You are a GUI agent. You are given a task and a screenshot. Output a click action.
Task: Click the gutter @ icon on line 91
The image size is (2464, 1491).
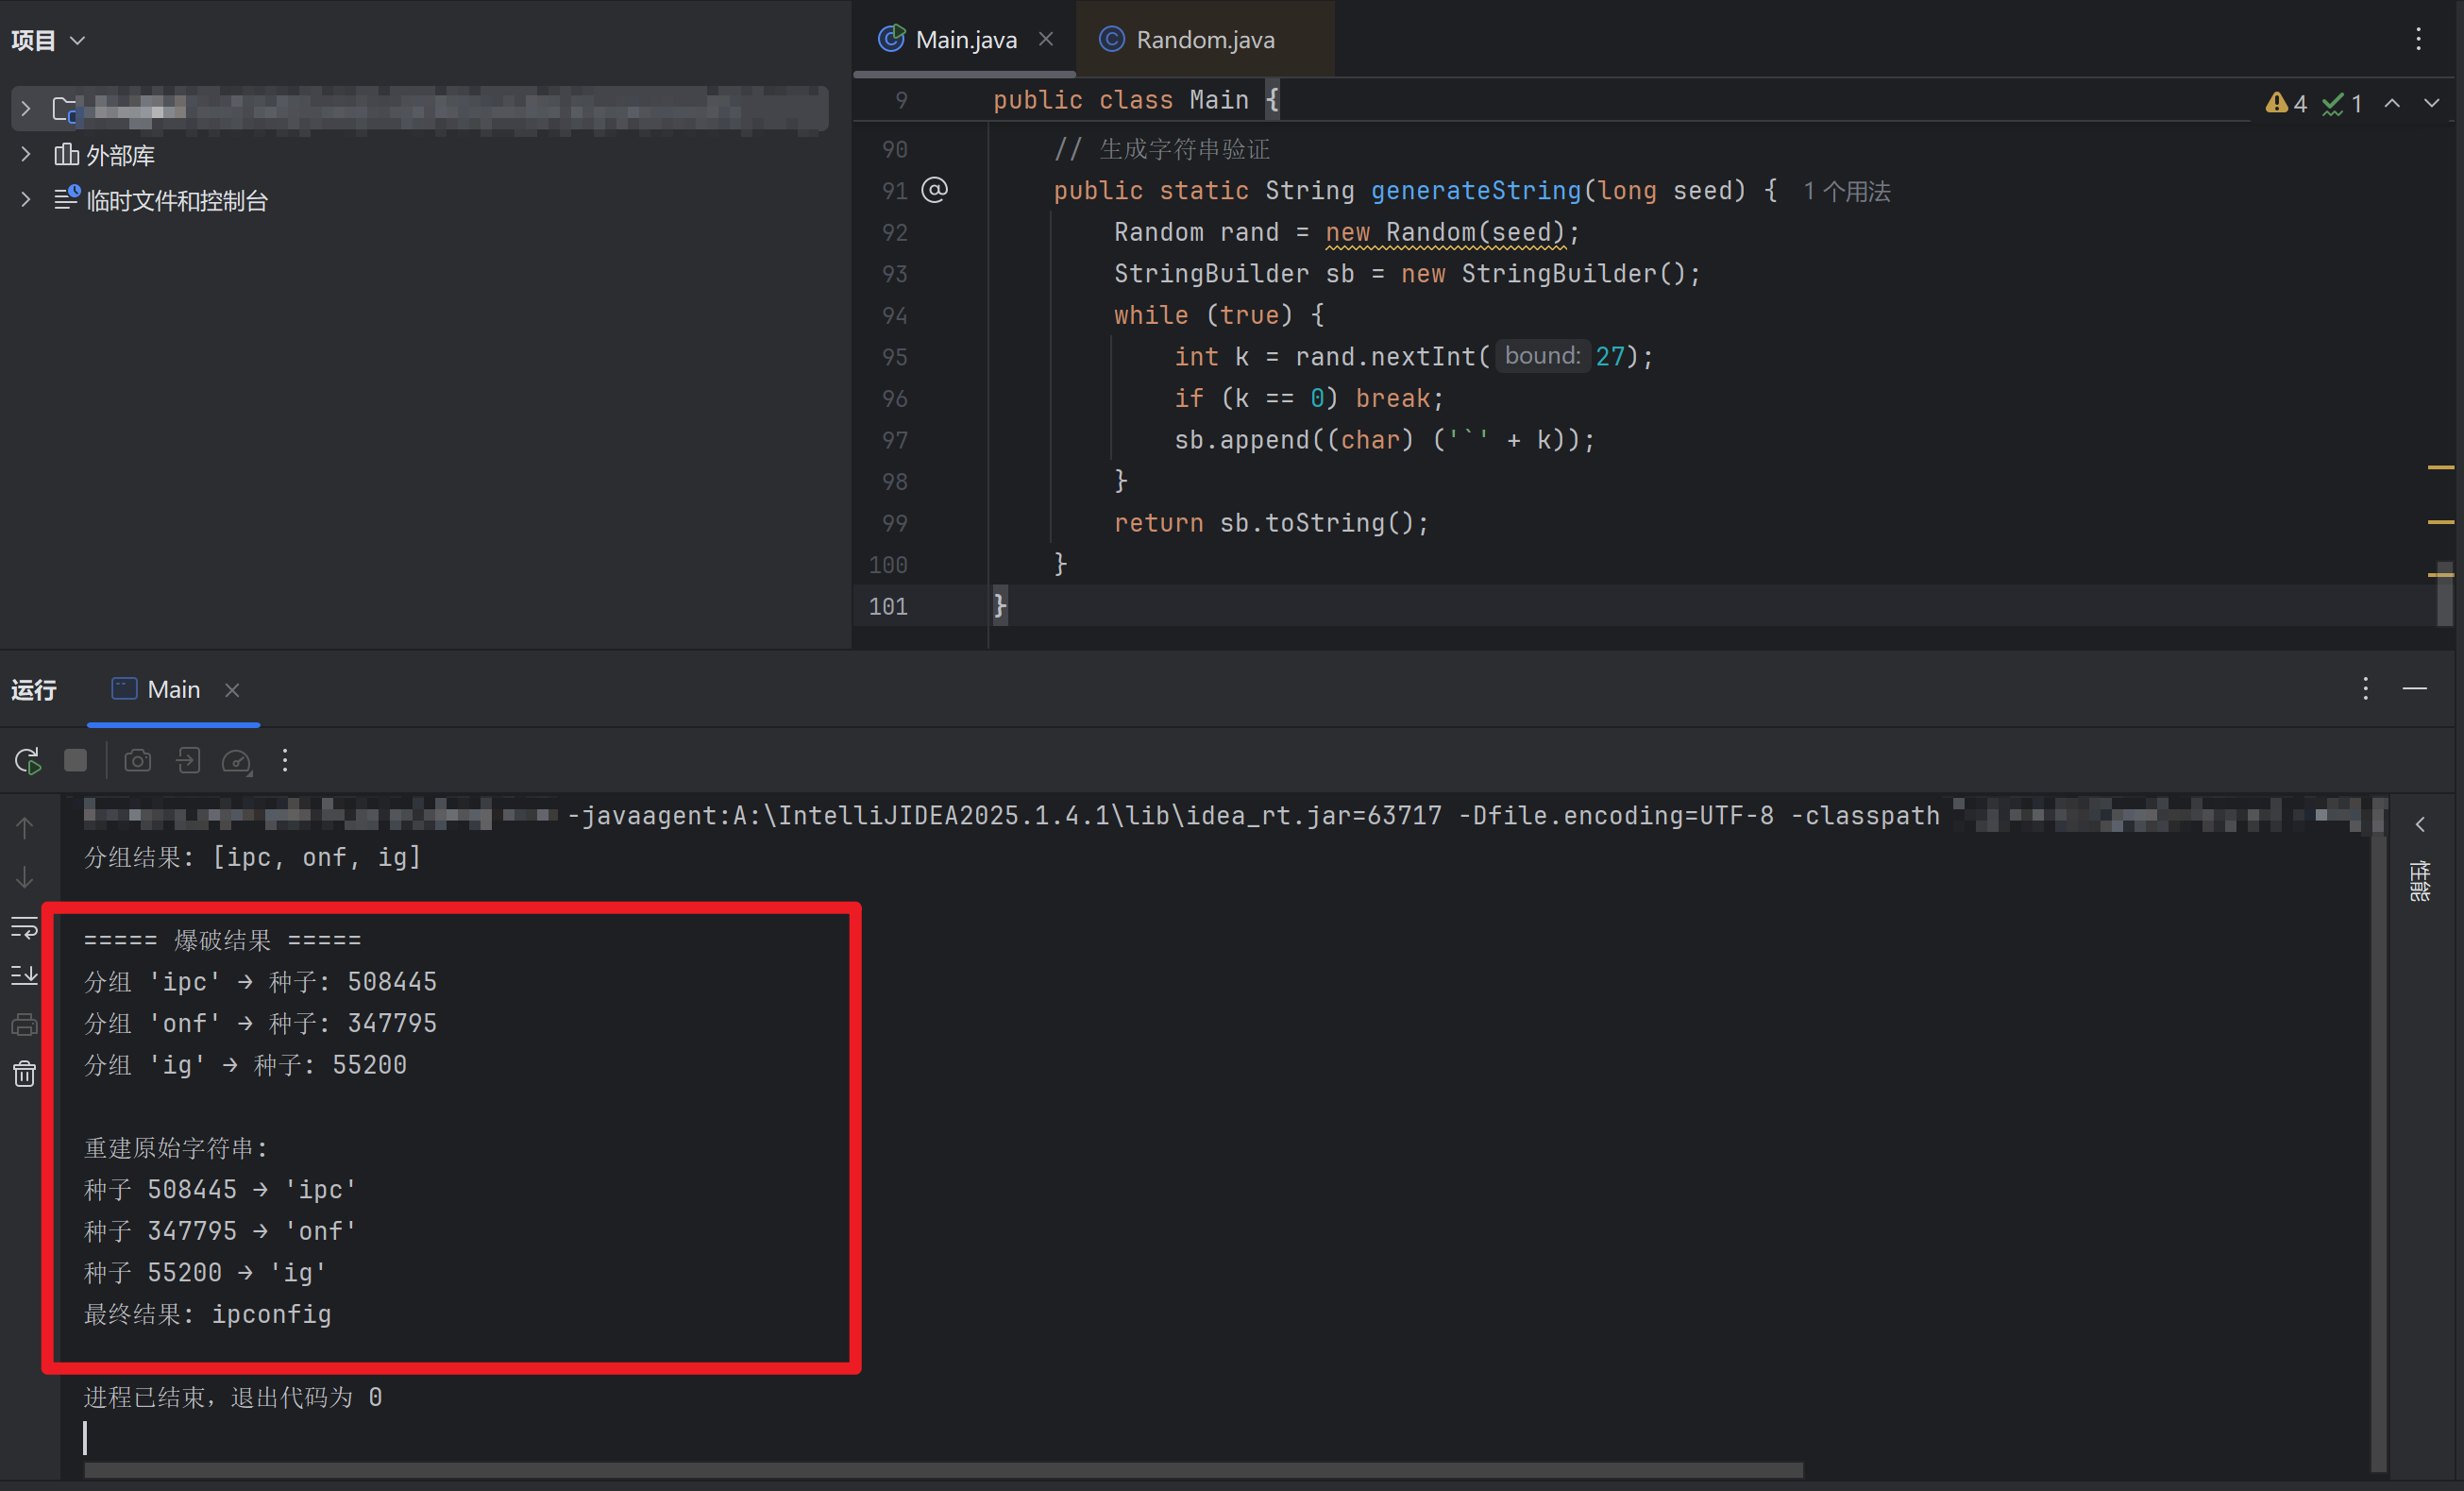click(934, 190)
